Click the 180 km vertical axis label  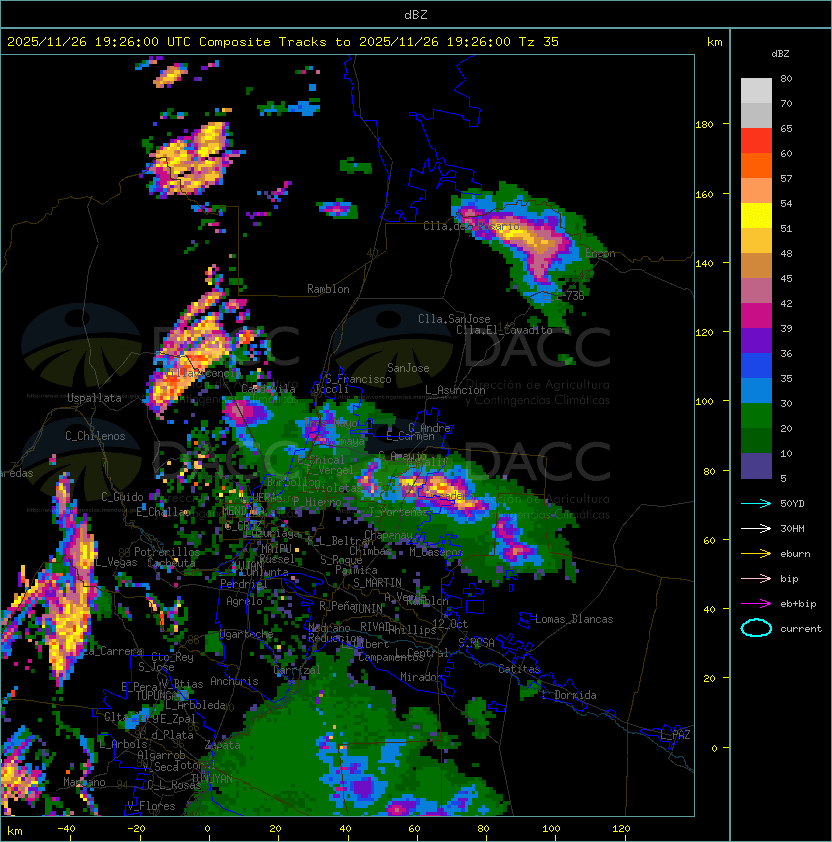[x=704, y=125]
